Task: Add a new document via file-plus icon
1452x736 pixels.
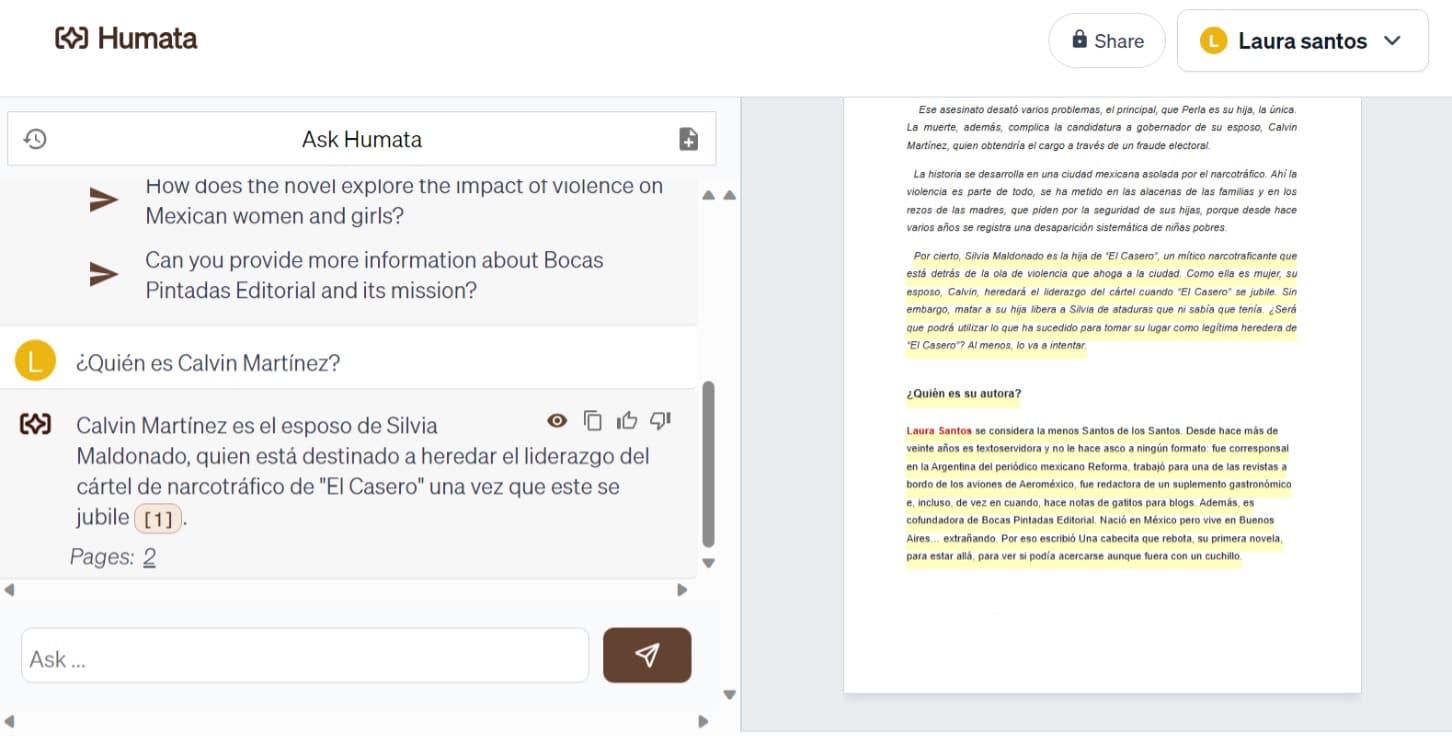Action: click(689, 139)
